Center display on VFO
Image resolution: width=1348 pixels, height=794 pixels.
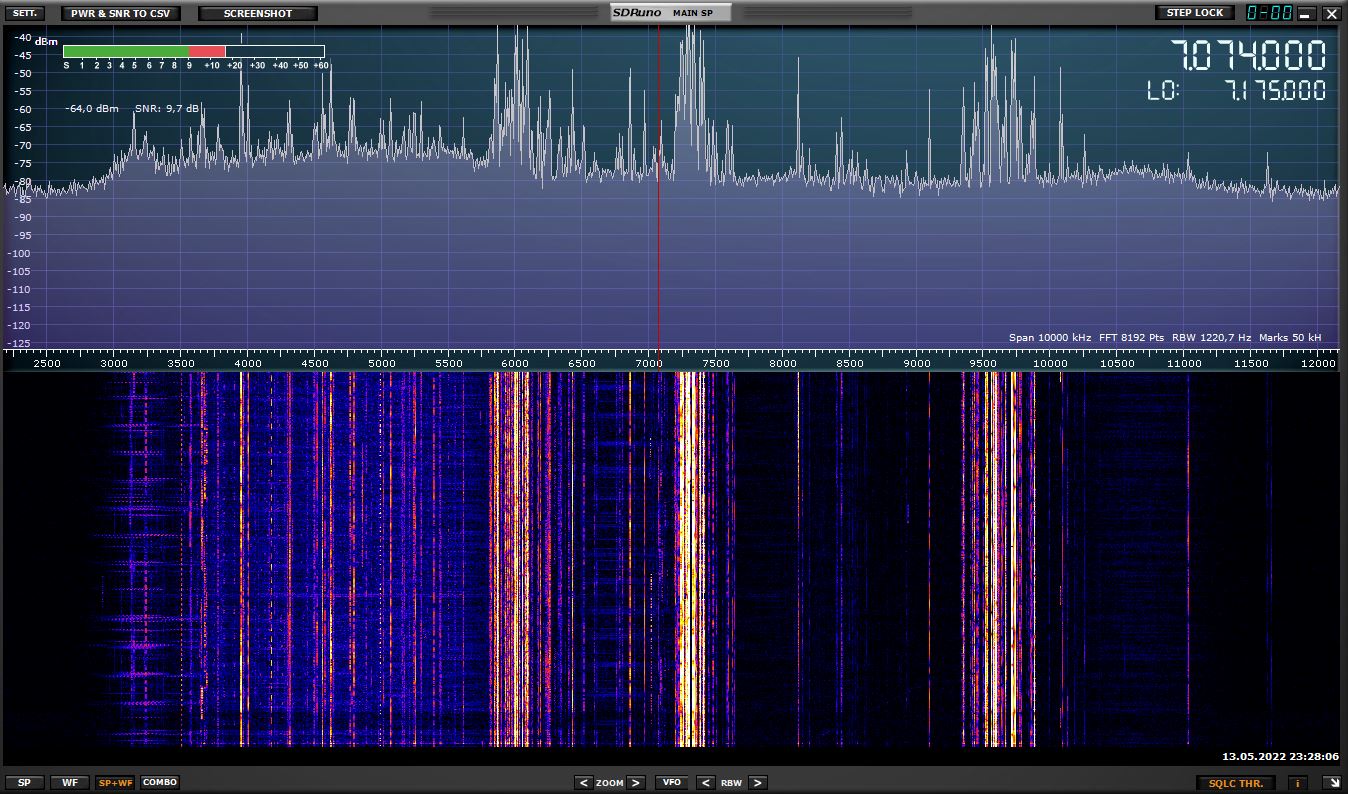[671, 783]
